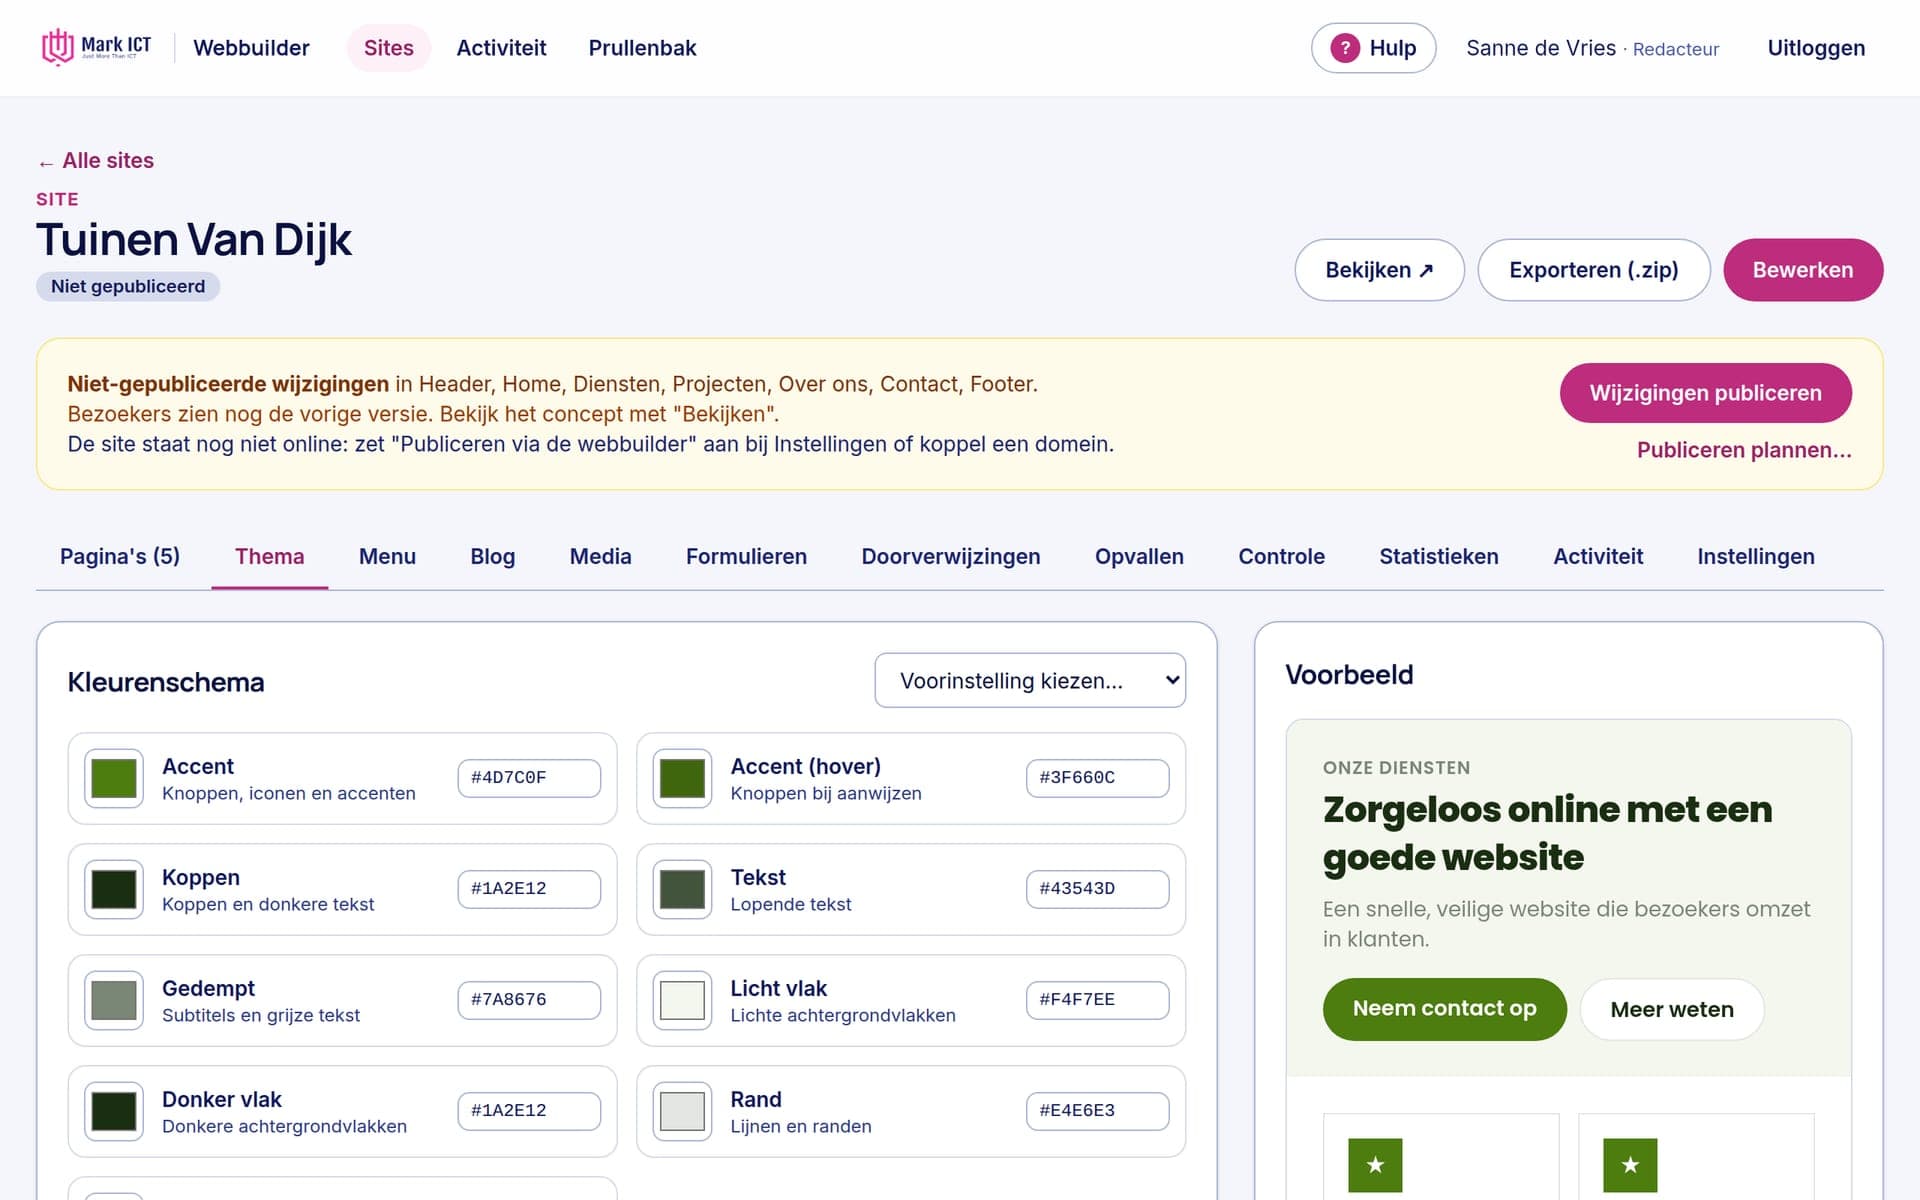The height and width of the screenshot is (1200, 1920).
Task: Click the Gedempt color swatch
Action: click(114, 1000)
